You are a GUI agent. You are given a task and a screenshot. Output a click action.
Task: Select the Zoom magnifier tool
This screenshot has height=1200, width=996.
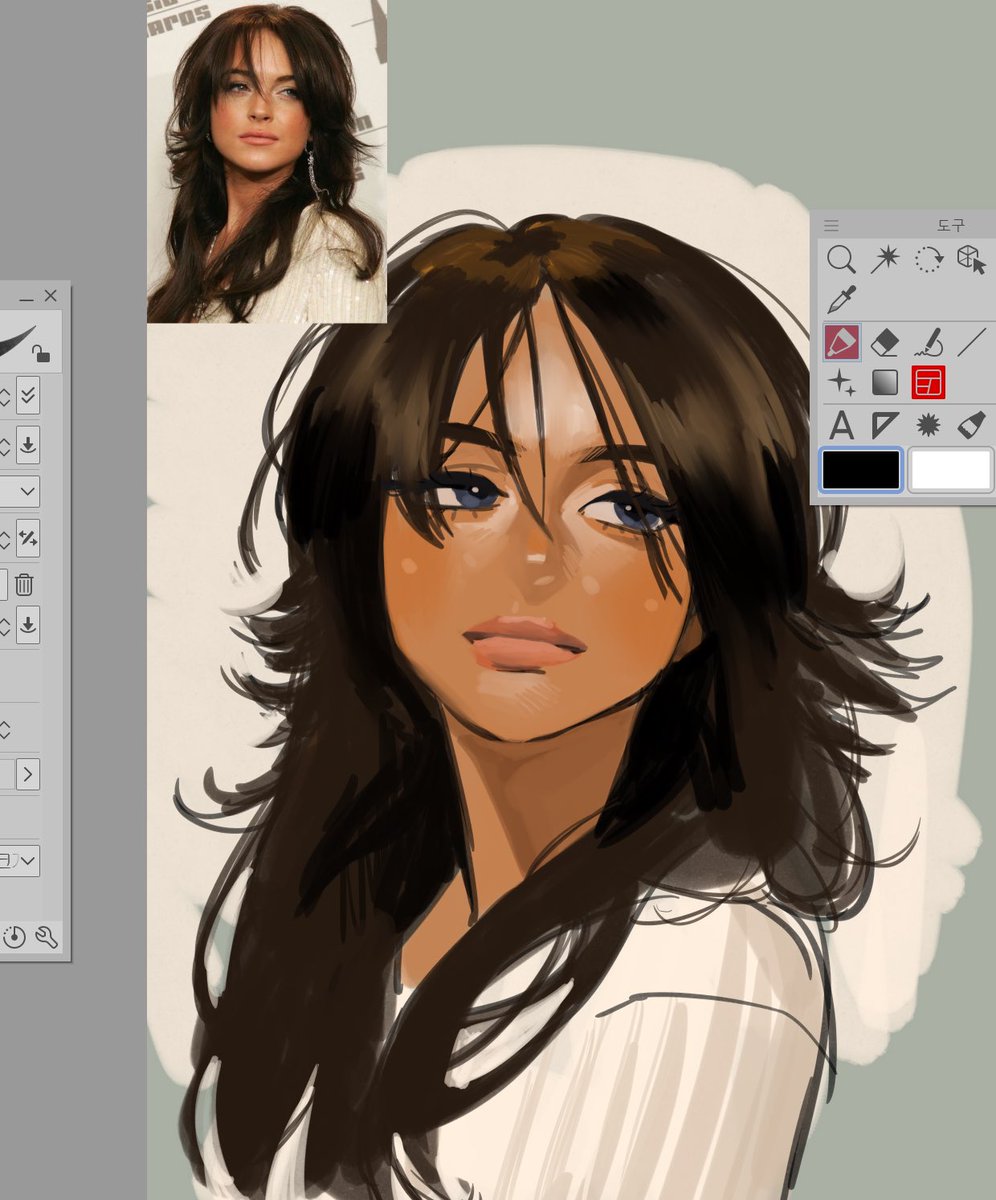(841, 260)
